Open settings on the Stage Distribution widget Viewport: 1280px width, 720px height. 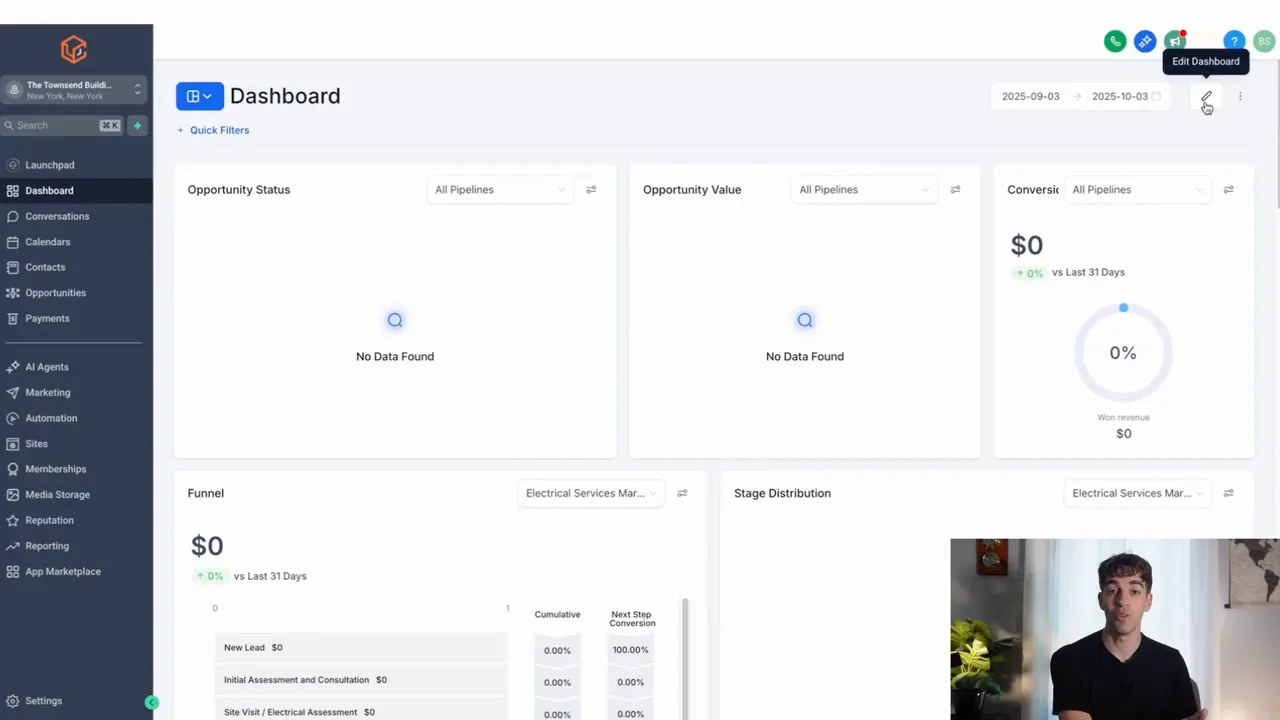pyautogui.click(x=1228, y=493)
